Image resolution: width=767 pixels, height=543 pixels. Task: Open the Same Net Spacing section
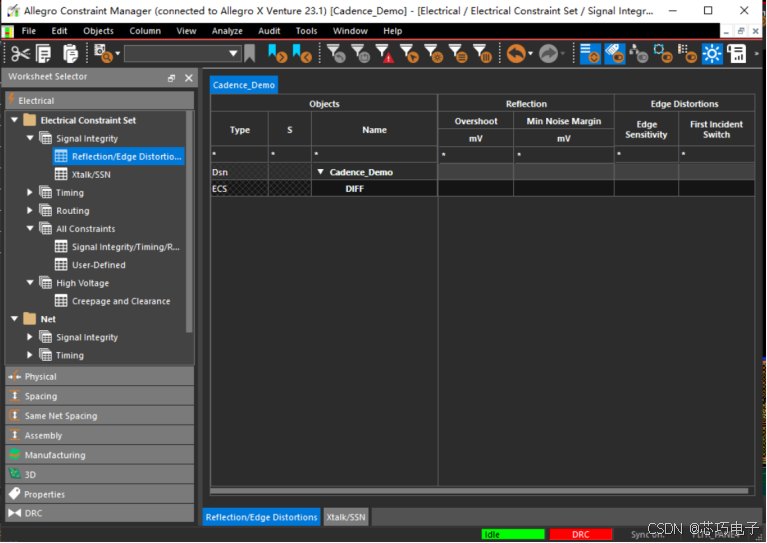[99, 416]
